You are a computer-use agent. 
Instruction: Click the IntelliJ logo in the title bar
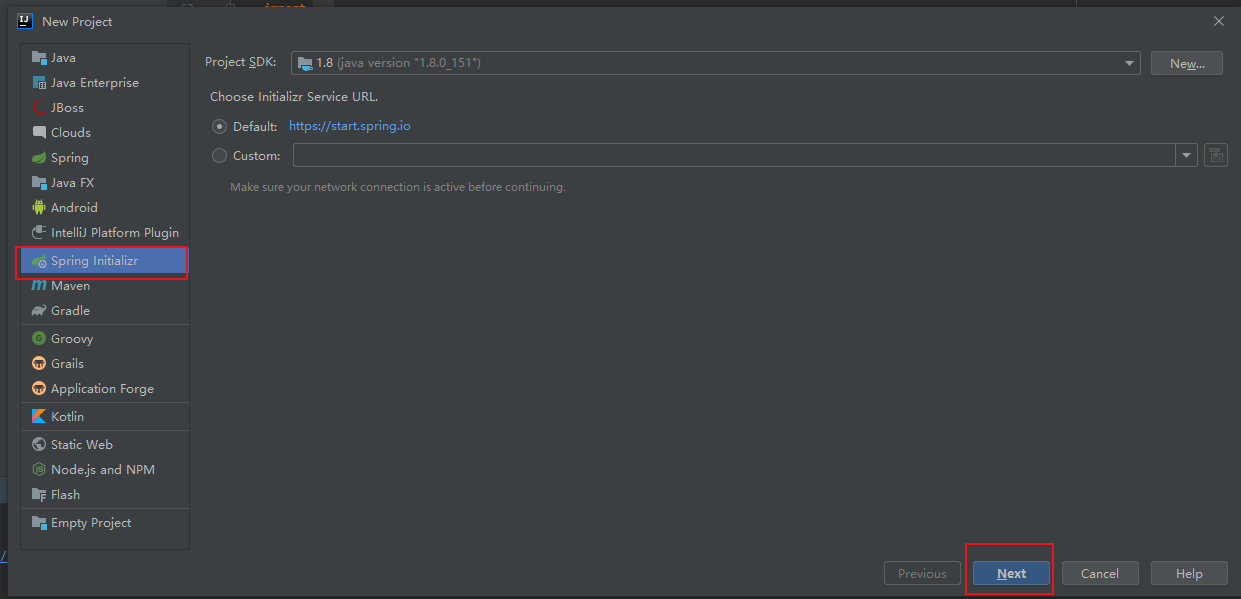[x=25, y=21]
